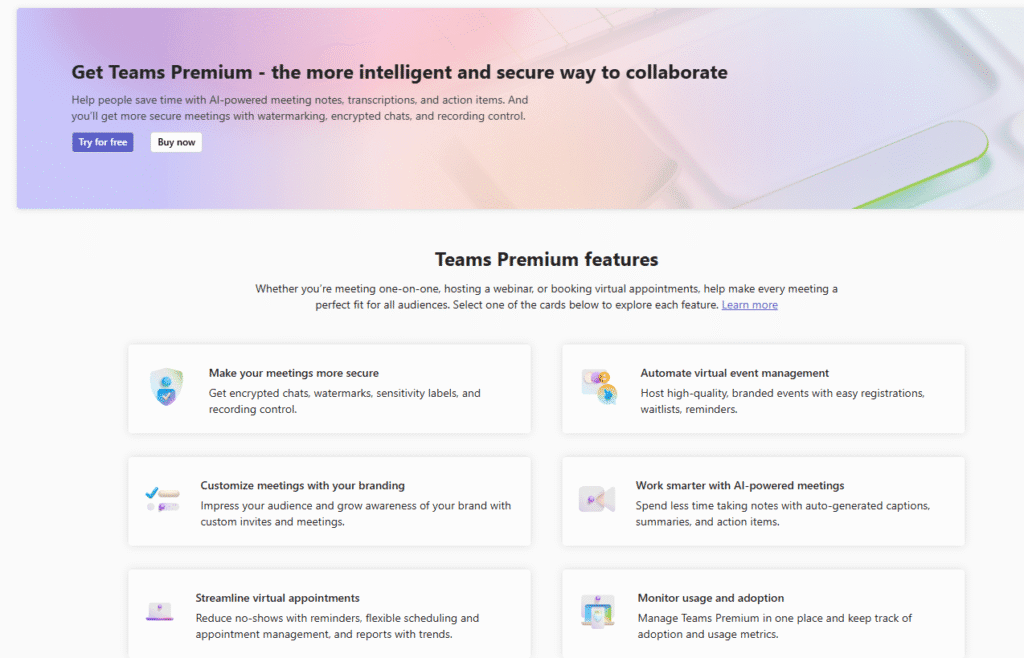This screenshot has width=1024, height=658.
Task: Select Automate virtual event management heading
Action: 734,373
